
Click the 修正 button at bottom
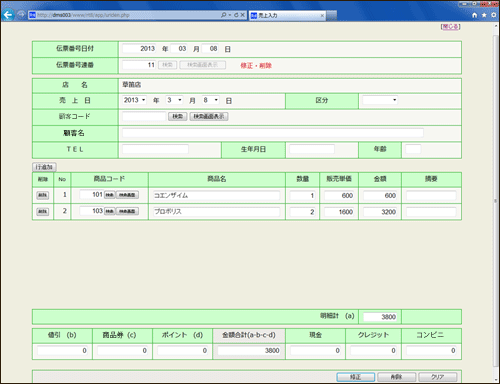356,377
